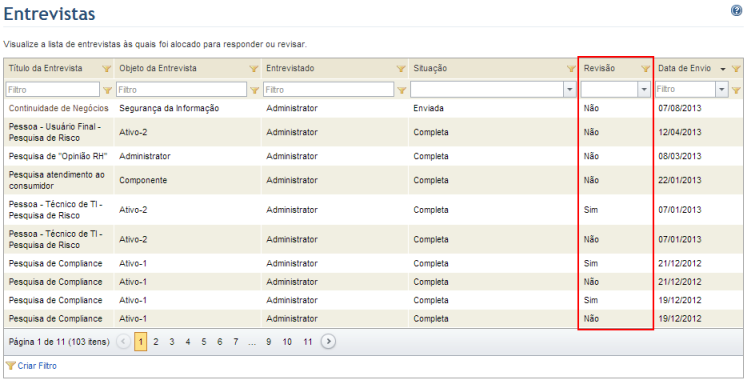Click filter icon in Título da Entrevista header
747x384 pixels.
click(107, 69)
